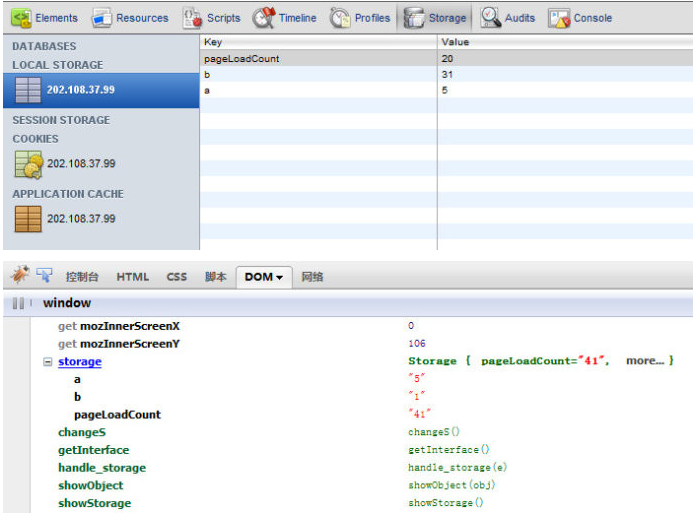This screenshot has height=528, width=695.
Task: Open the Audits magnifier icon
Action: coord(490,18)
